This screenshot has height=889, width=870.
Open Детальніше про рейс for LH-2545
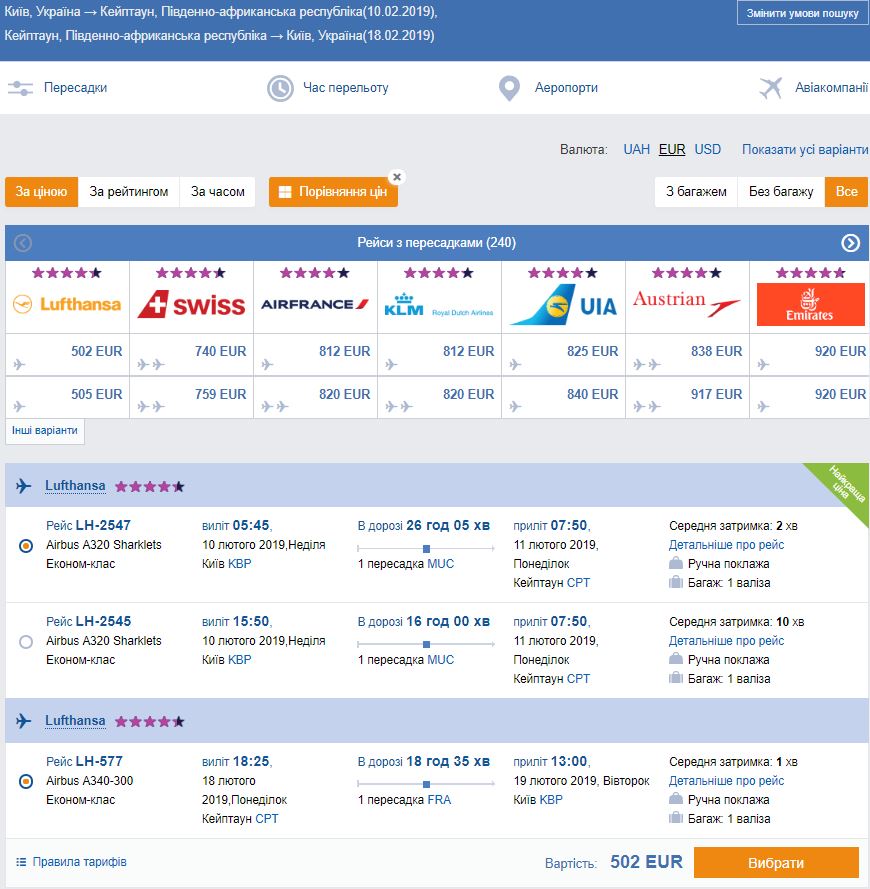pos(726,641)
